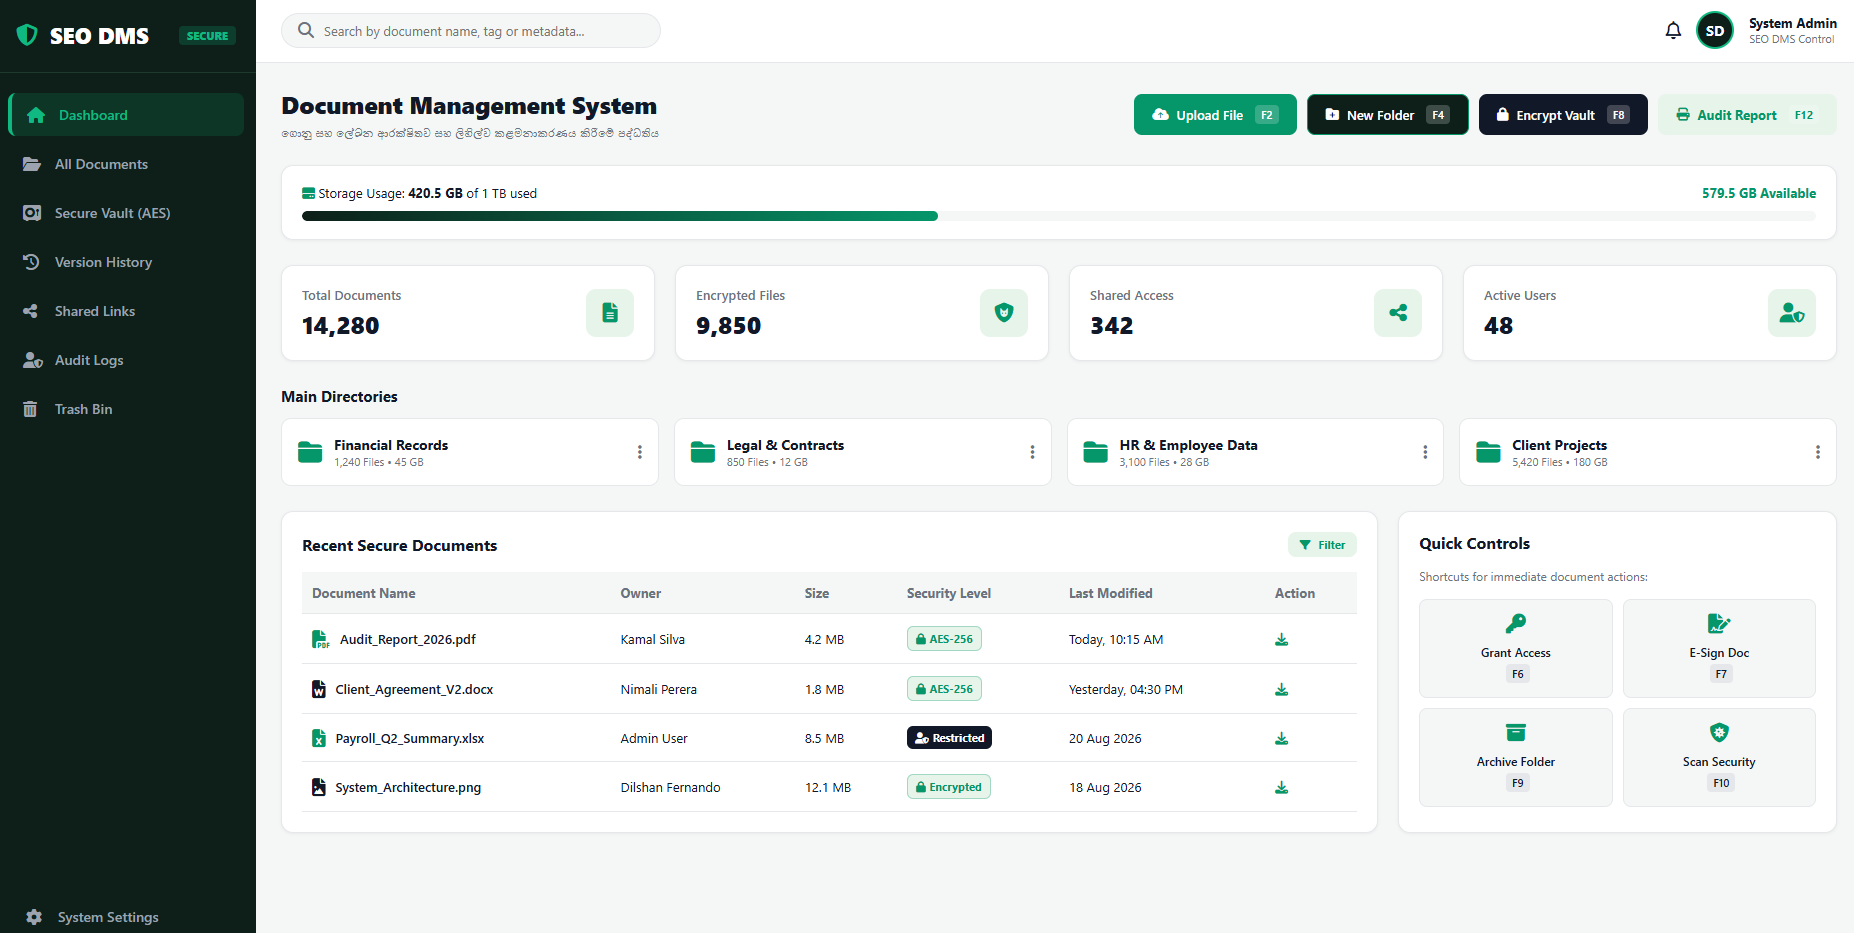Click AES-256 badge on Audit_Report row
The width and height of the screenshot is (1854, 933).
(944, 639)
